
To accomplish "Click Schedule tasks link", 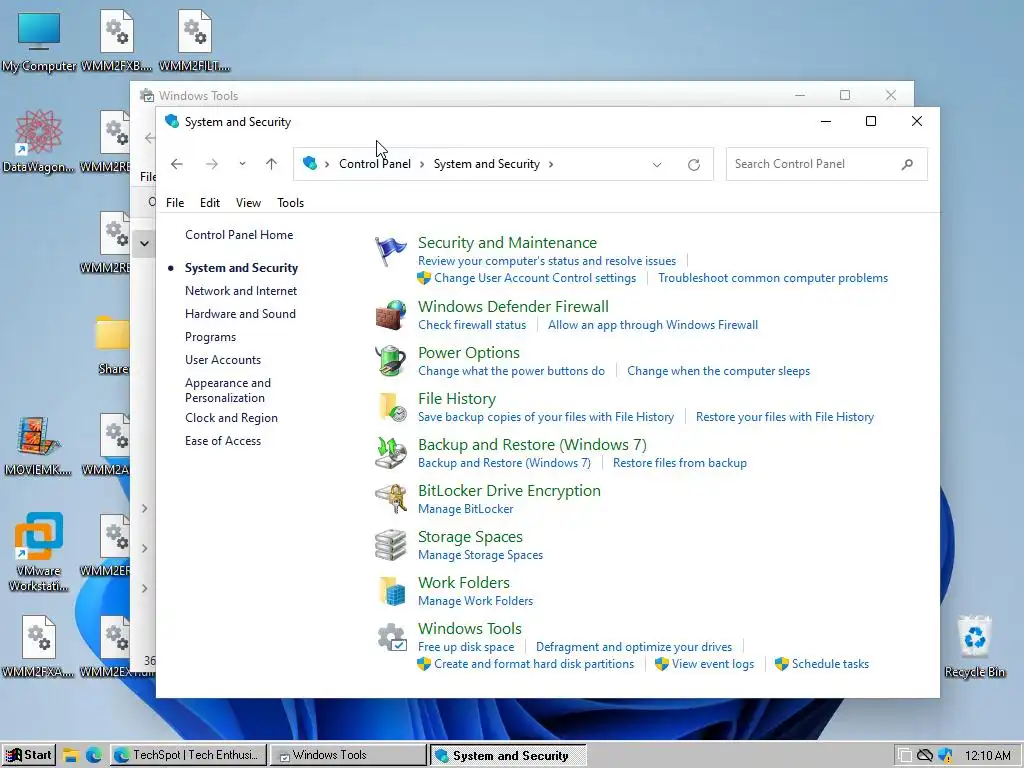I will tap(831, 664).
